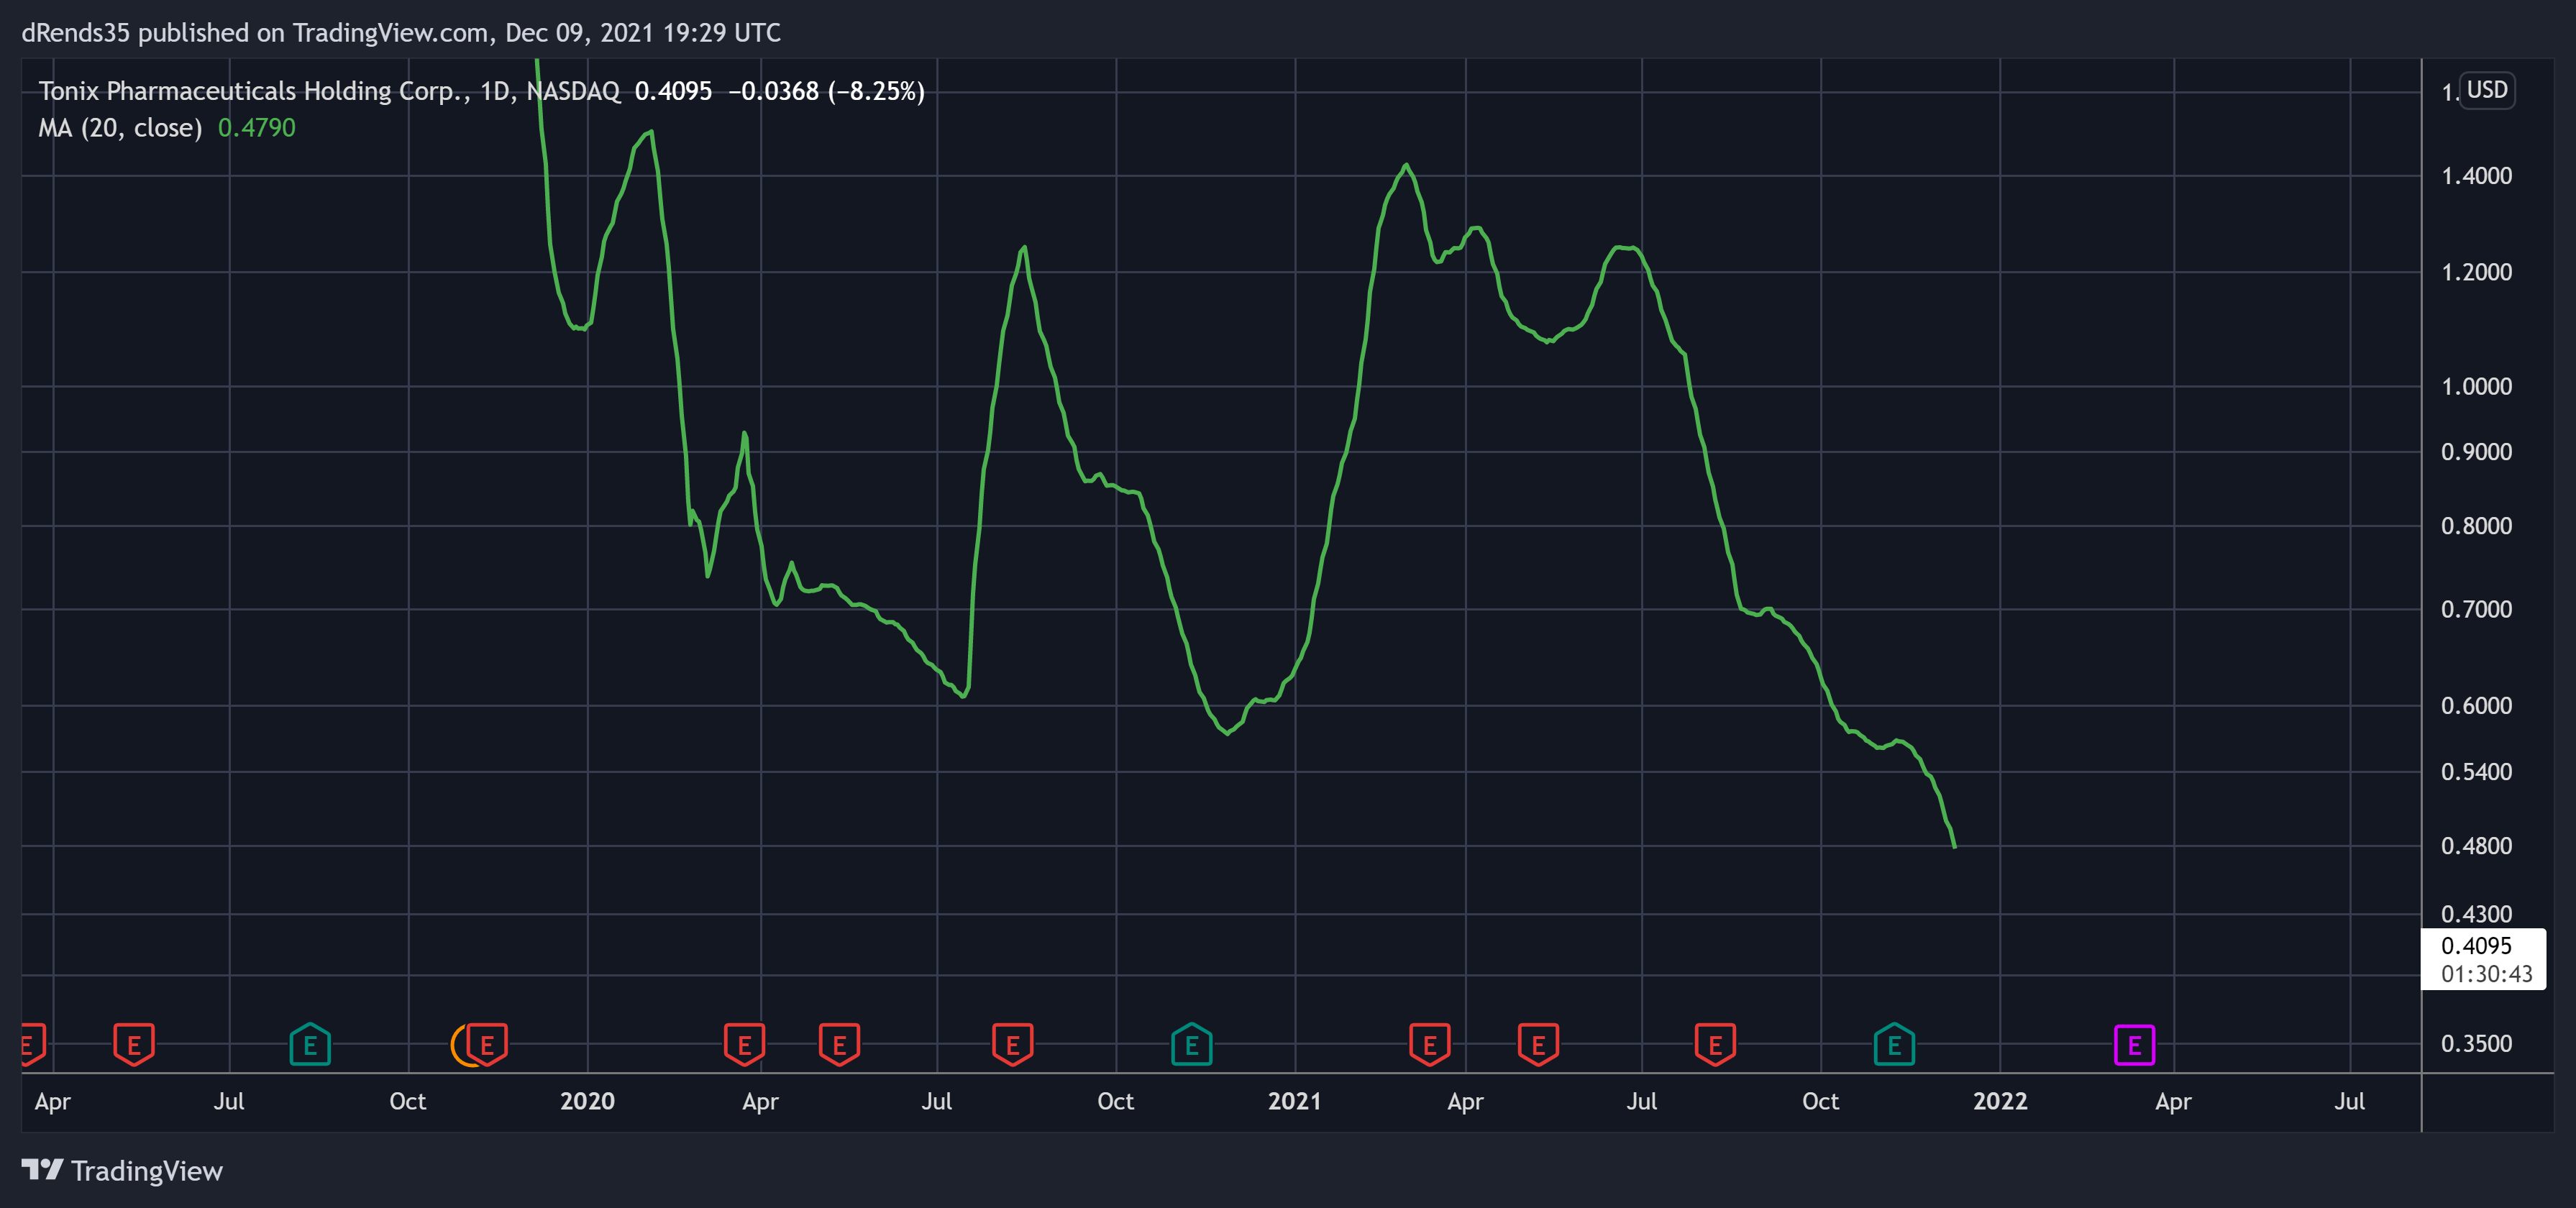Click the 2020 label on the time axis
This screenshot has height=1208, width=2576.
pyautogui.click(x=587, y=1101)
